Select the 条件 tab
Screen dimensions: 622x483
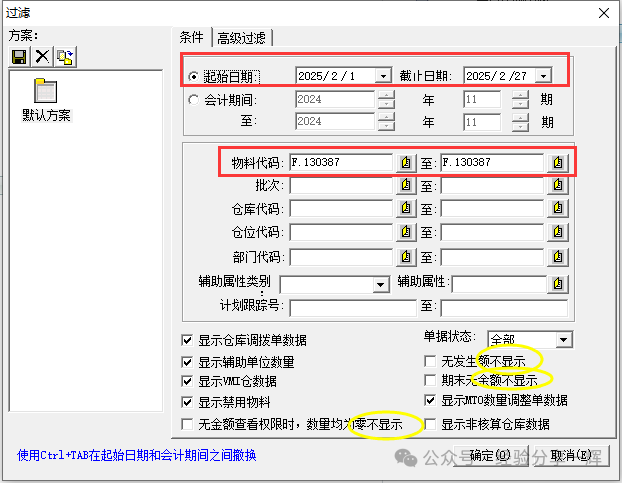pos(191,37)
